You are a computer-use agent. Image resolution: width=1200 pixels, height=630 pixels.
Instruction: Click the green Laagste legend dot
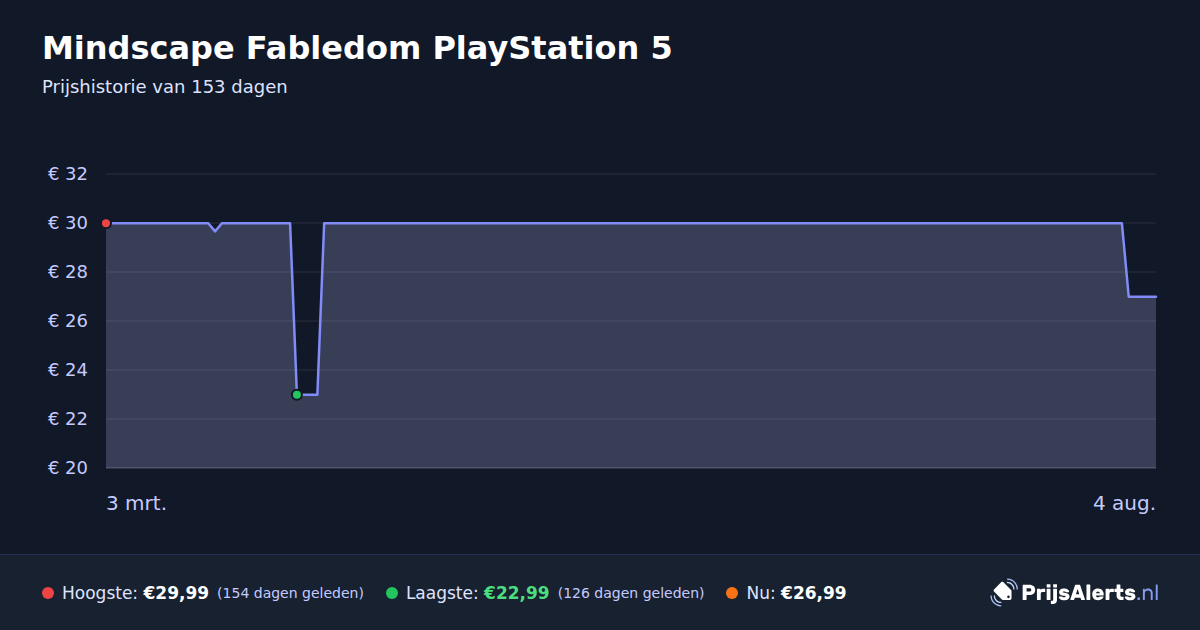point(392,593)
